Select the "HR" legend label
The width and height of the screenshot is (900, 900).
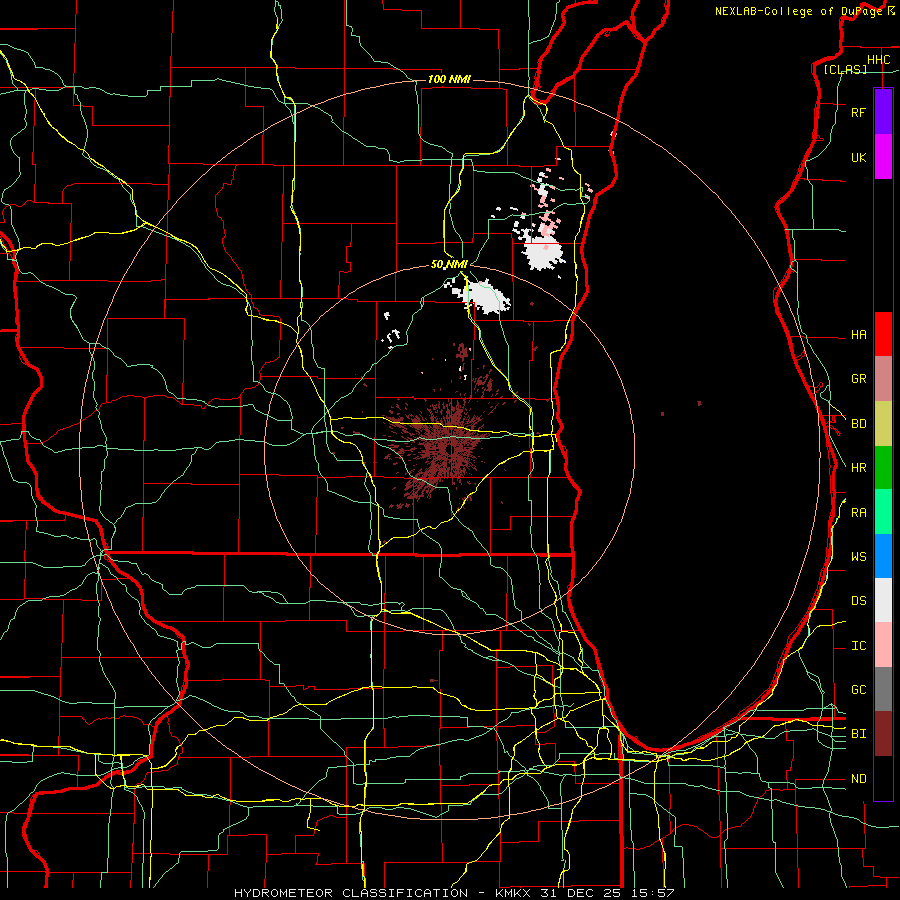tap(858, 468)
